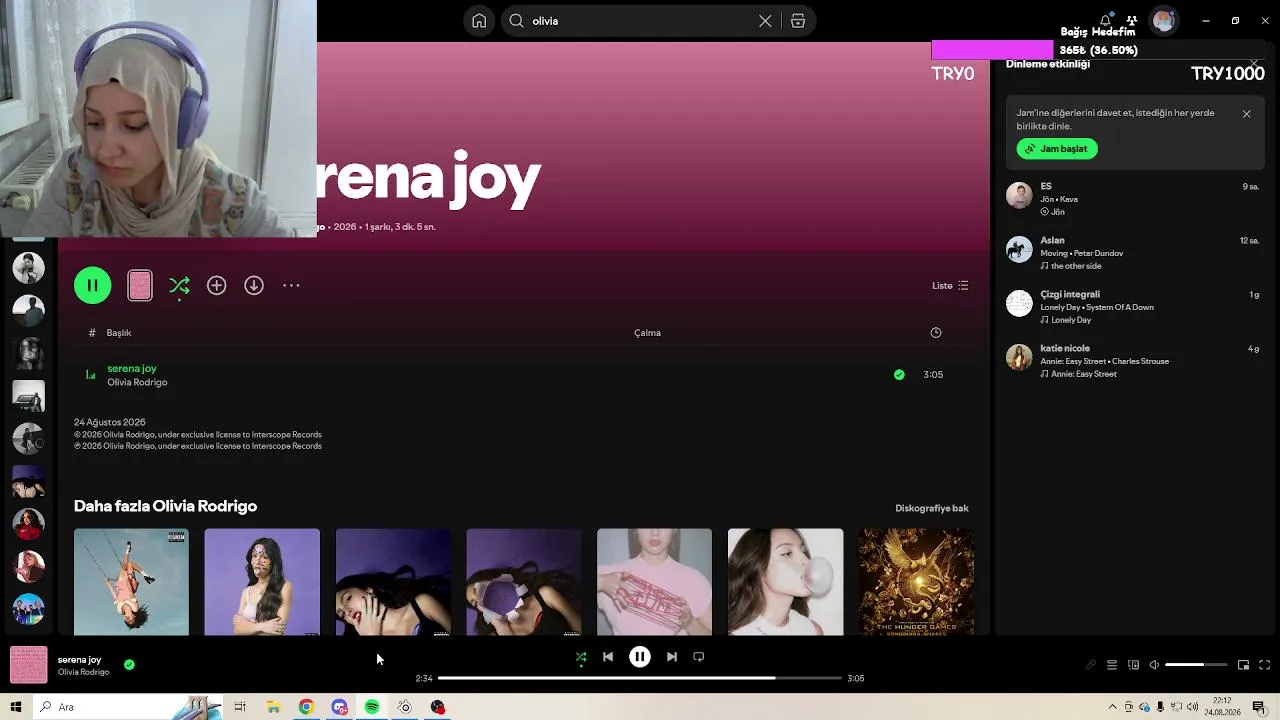Open The Hunger Games golden album cover
Screen dimensions: 1280x720
click(x=916, y=582)
